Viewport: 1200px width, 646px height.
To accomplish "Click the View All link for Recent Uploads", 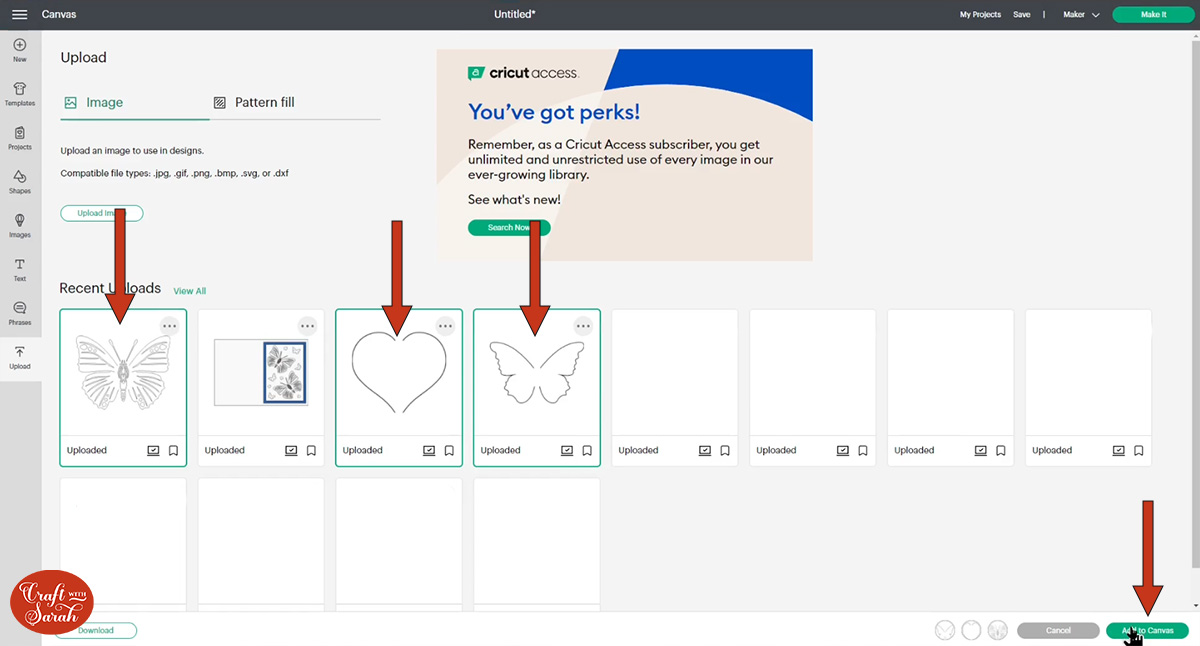I will click(189, 290).
